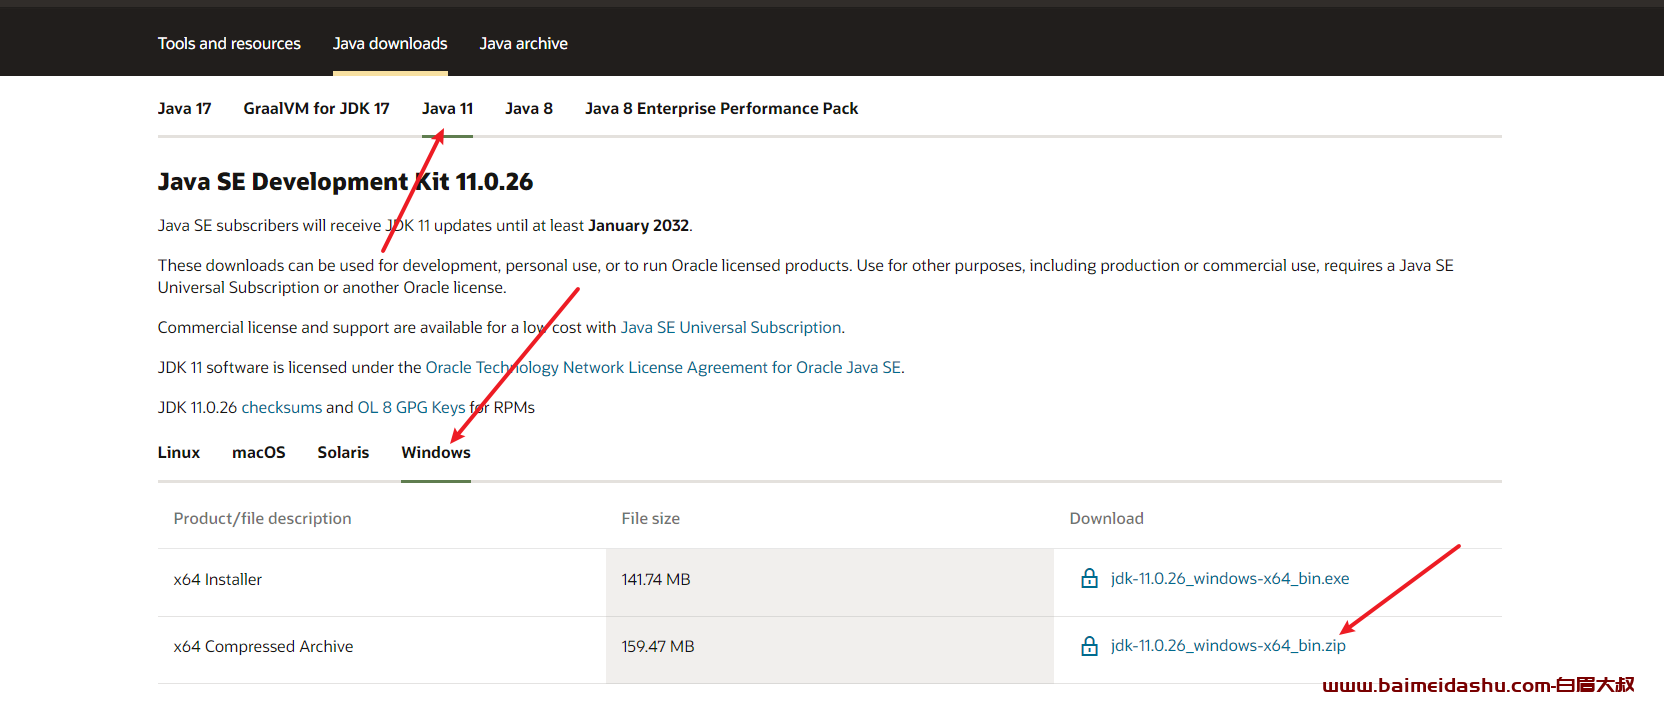Switch to GraalVM for JDK 17 tab
The height and width of the screenshot is (722, 1664).
[x=316, y=108]
